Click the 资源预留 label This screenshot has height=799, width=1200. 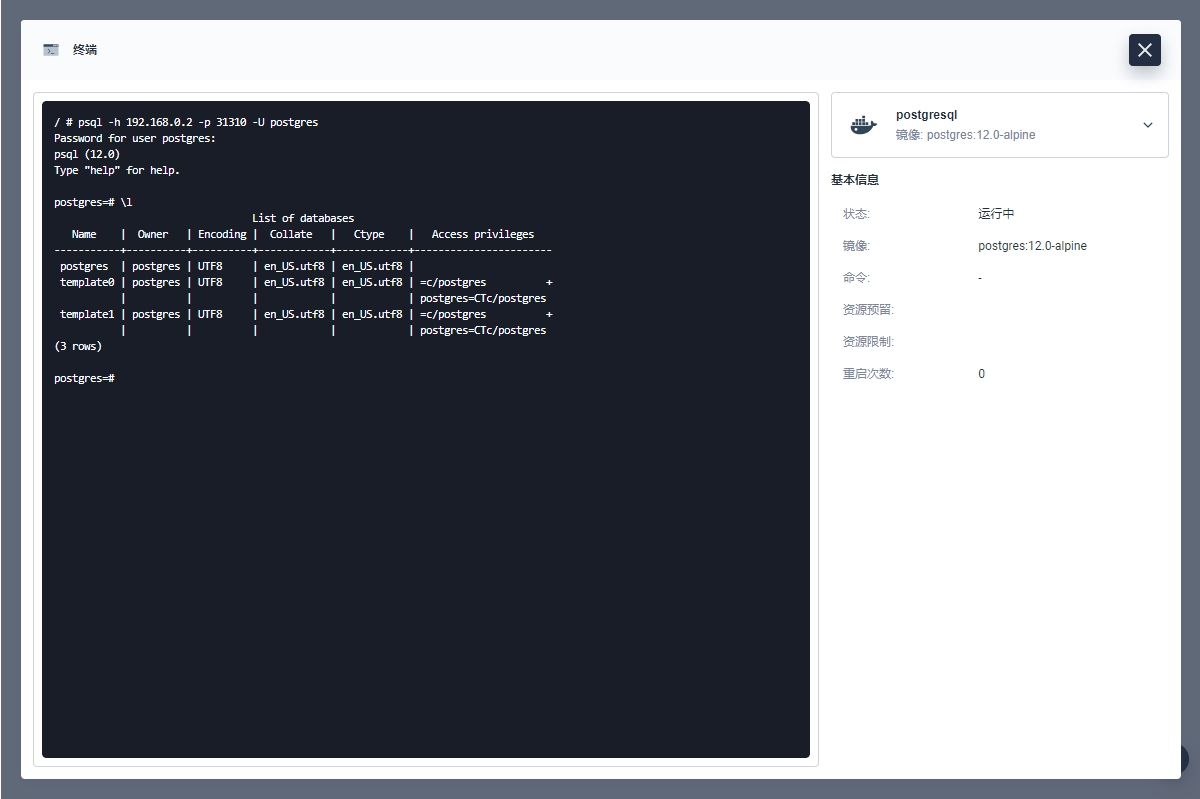point(868,310)
